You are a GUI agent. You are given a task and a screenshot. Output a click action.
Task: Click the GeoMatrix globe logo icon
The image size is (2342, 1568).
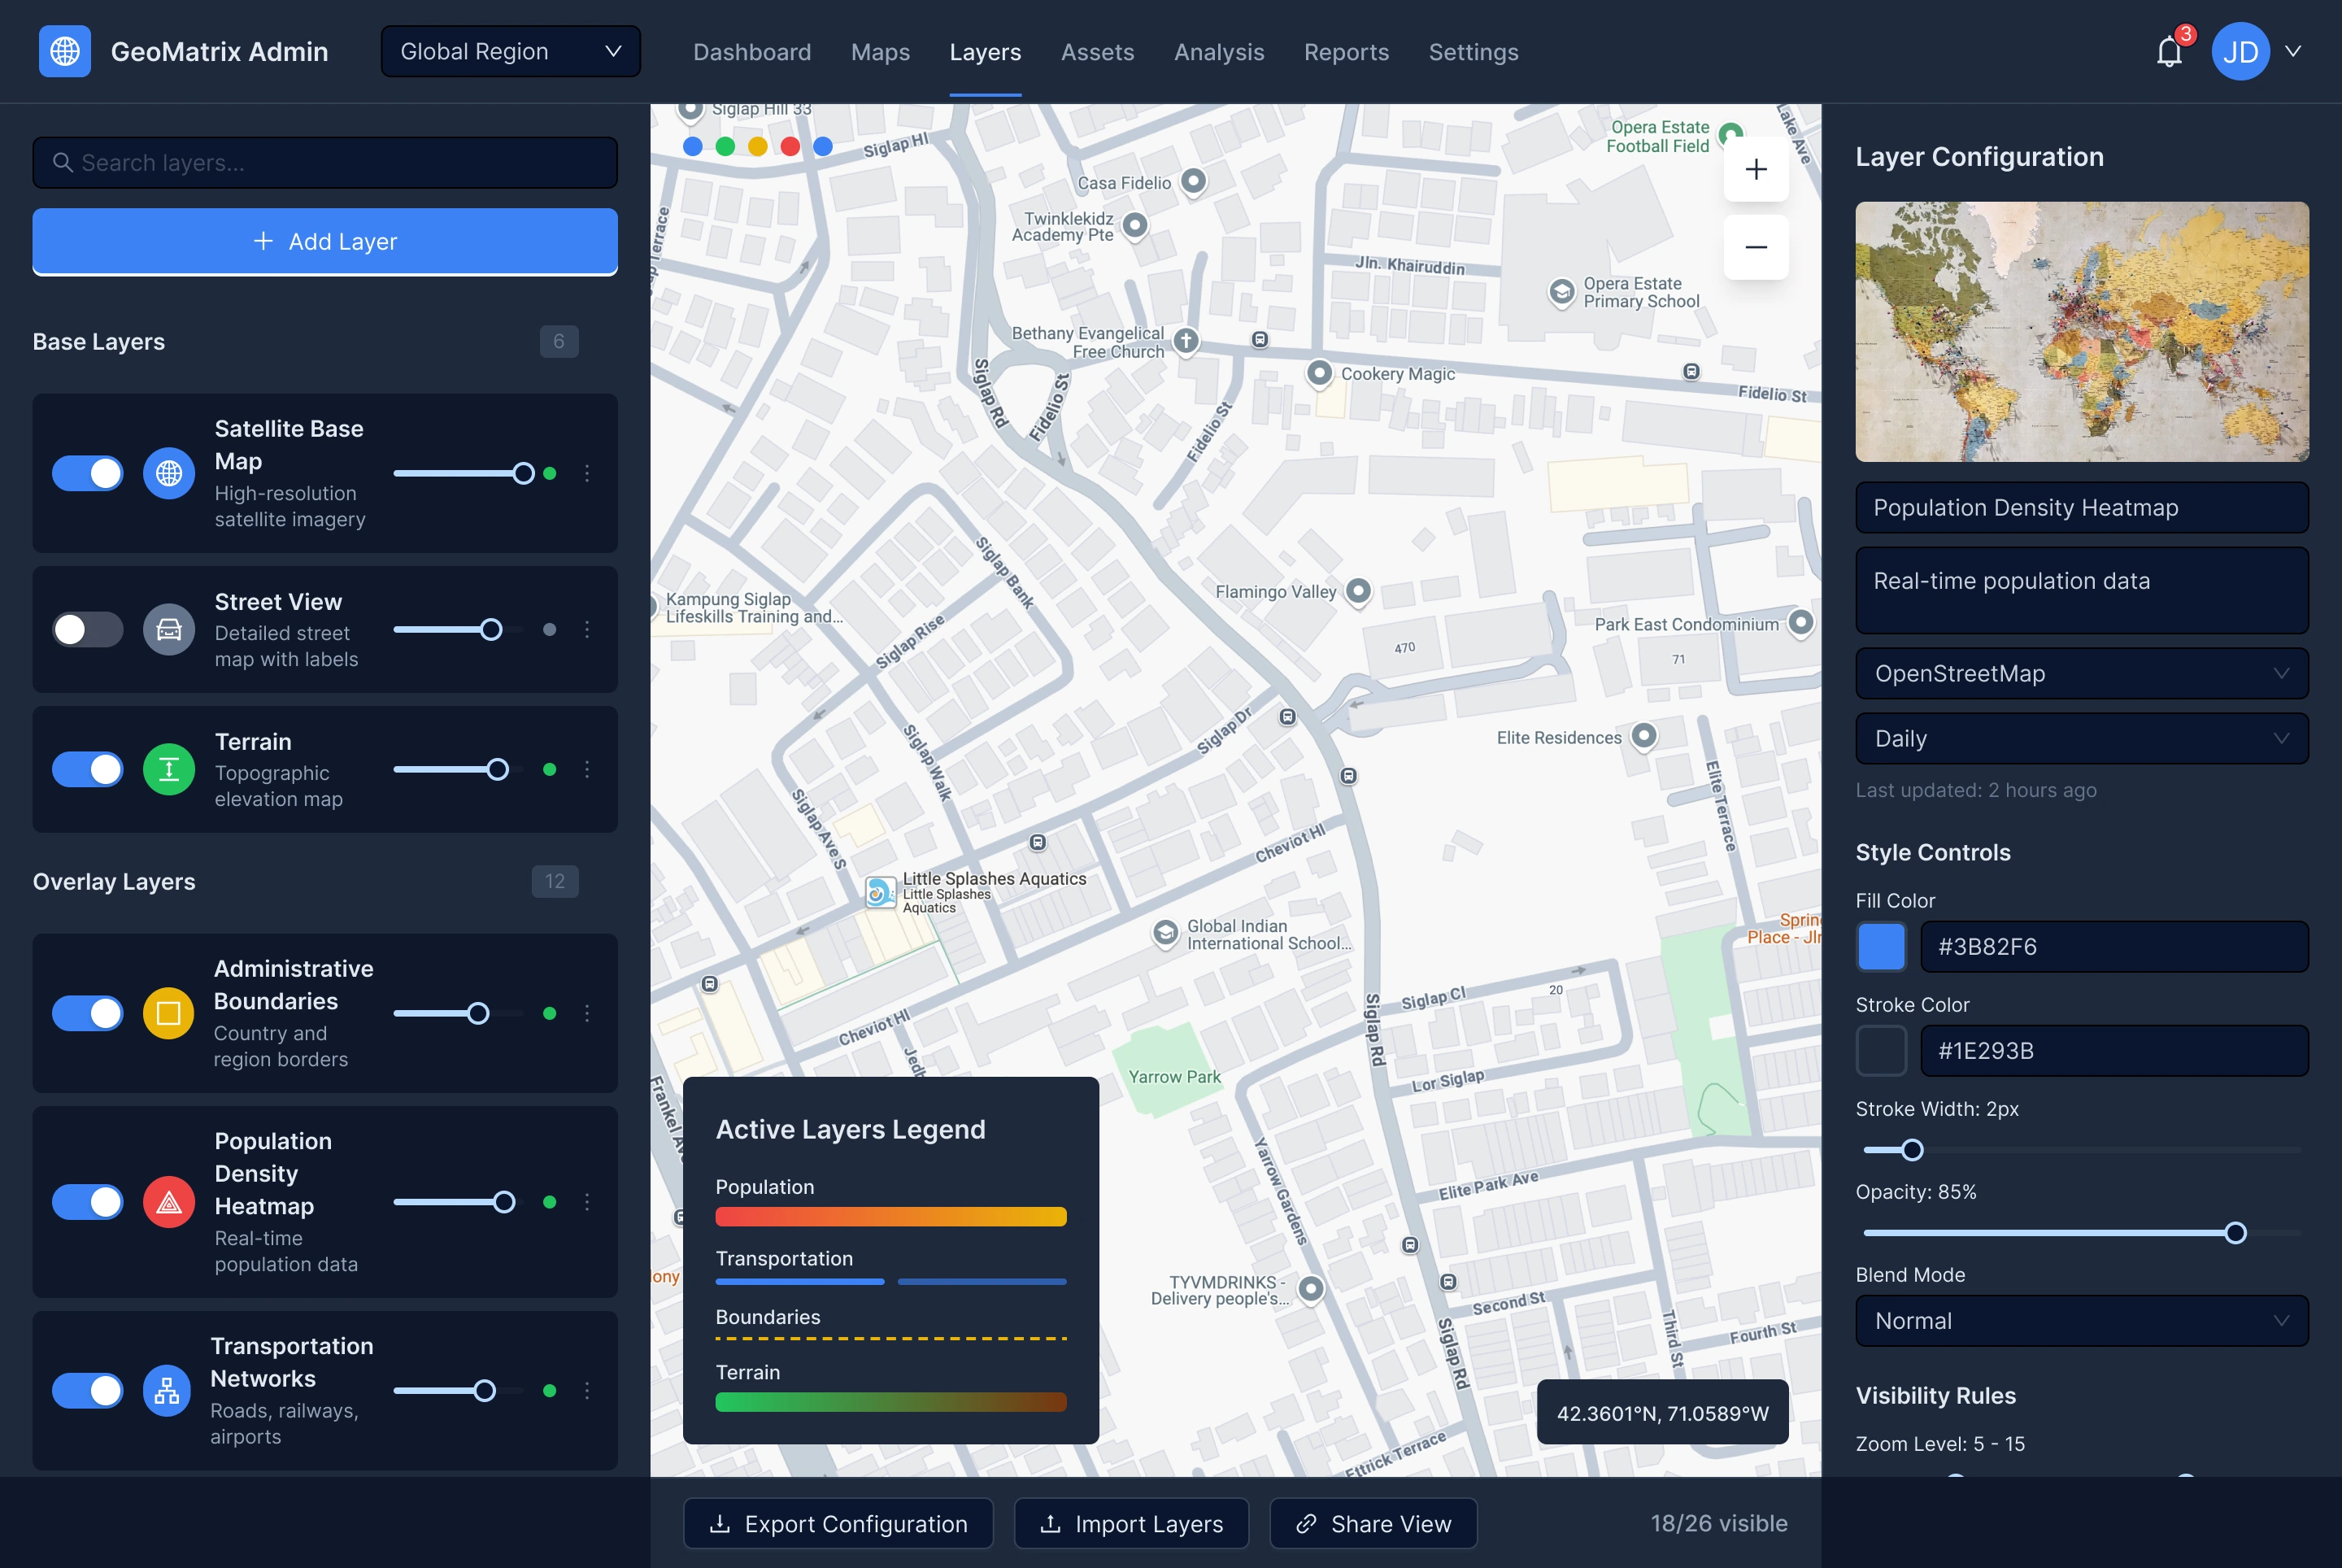click(x=65, y=51)
